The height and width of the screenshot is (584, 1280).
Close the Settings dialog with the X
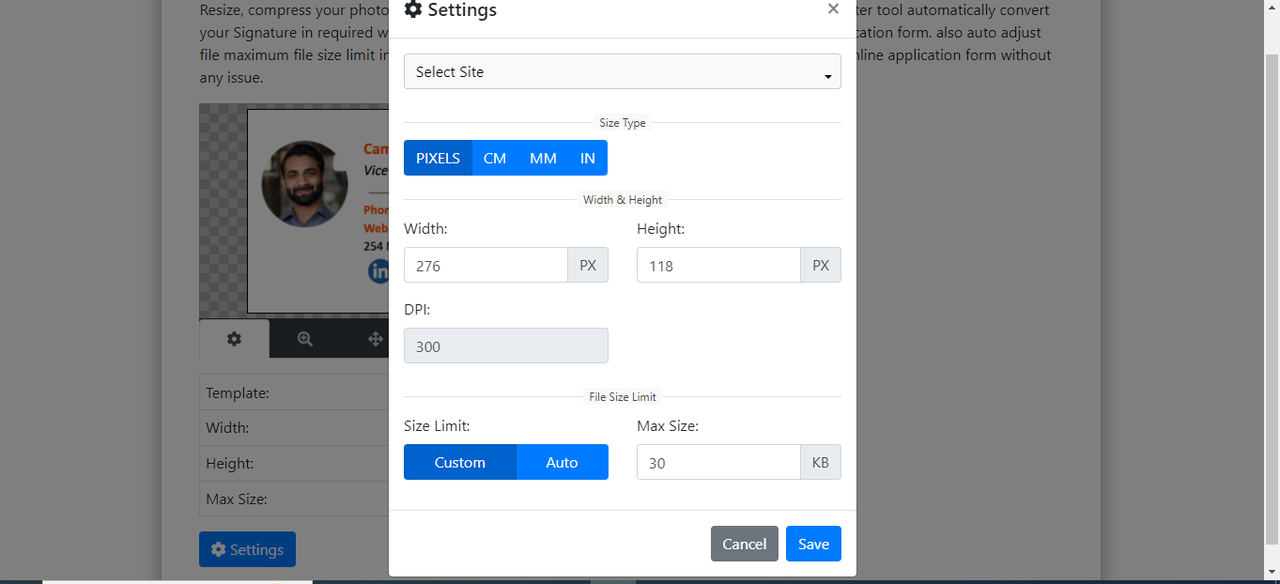(x=833, y=9)
